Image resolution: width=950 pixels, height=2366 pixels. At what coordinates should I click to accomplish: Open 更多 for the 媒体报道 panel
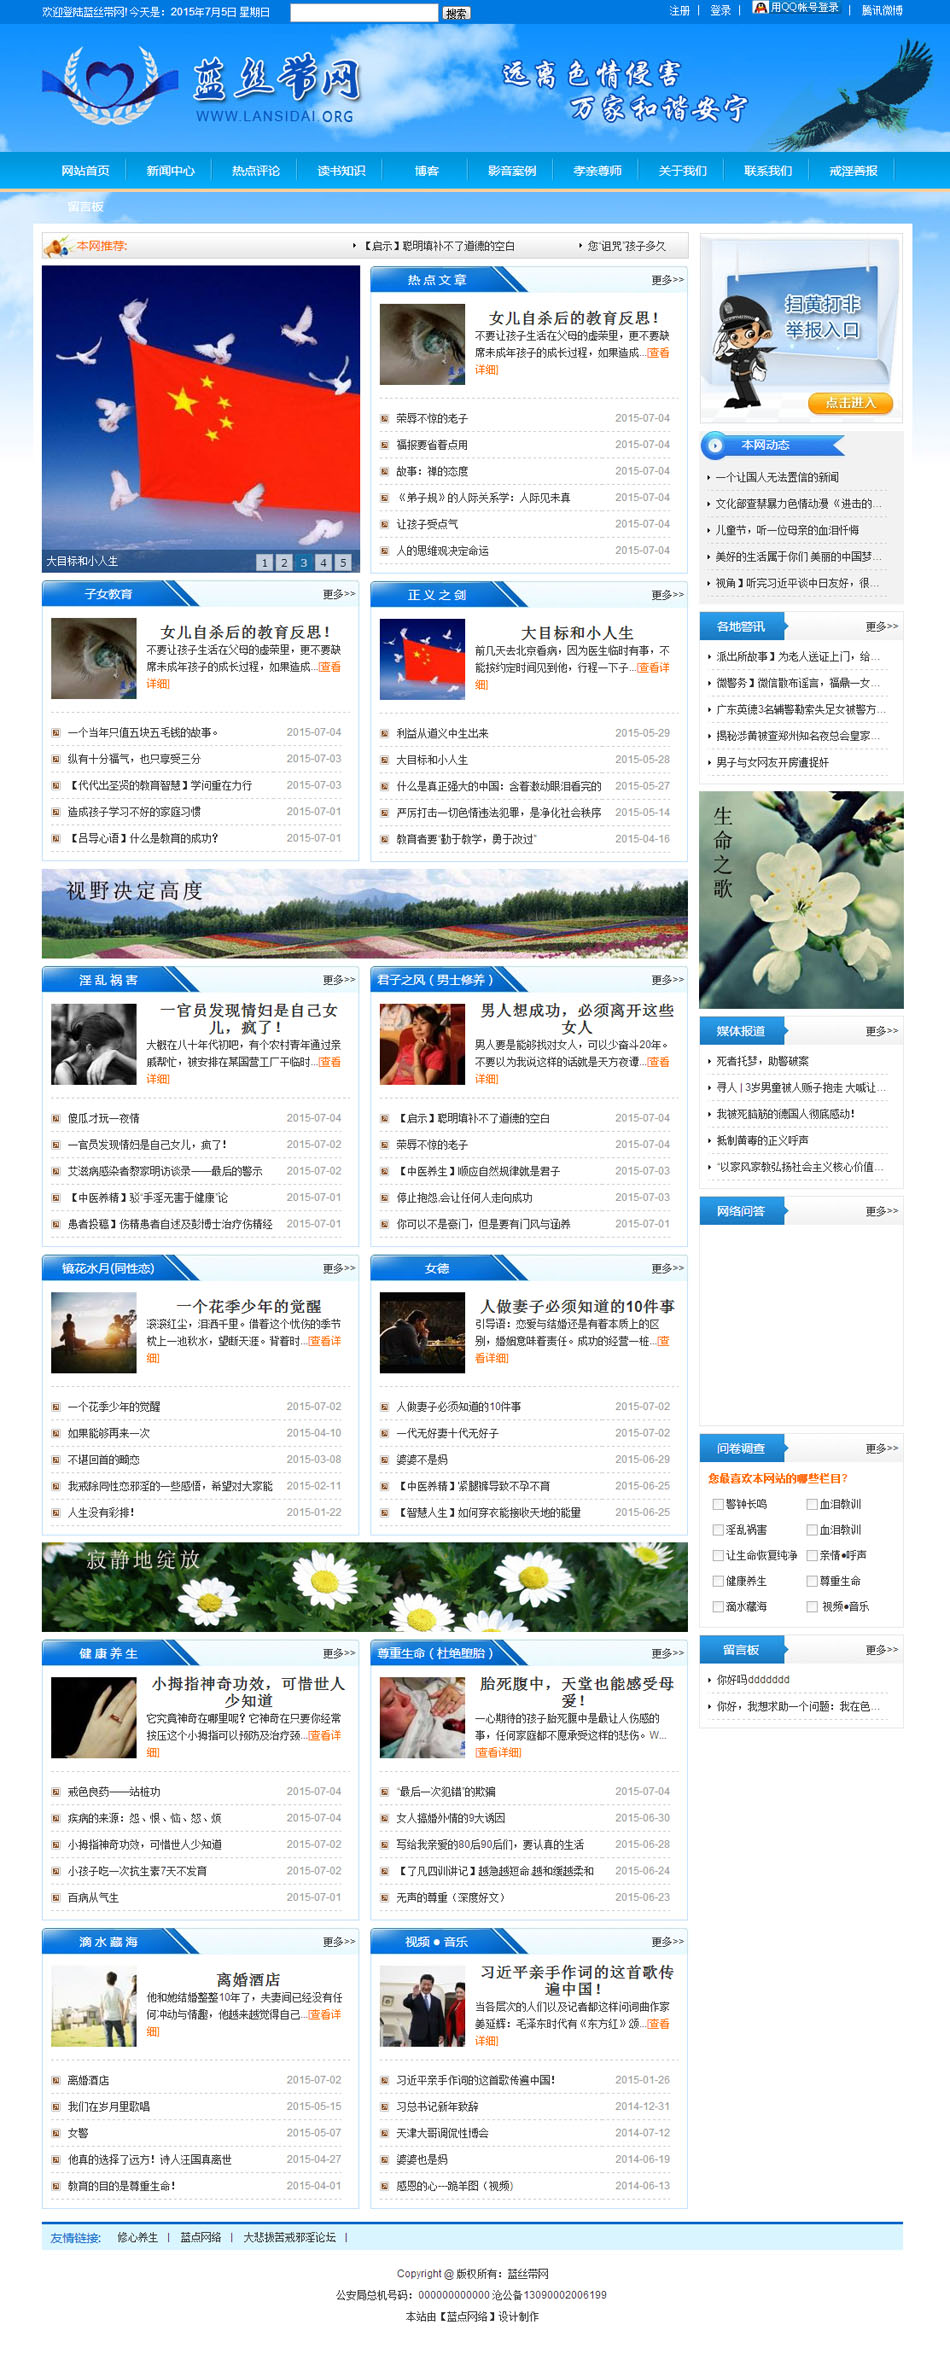[881, 1031]
